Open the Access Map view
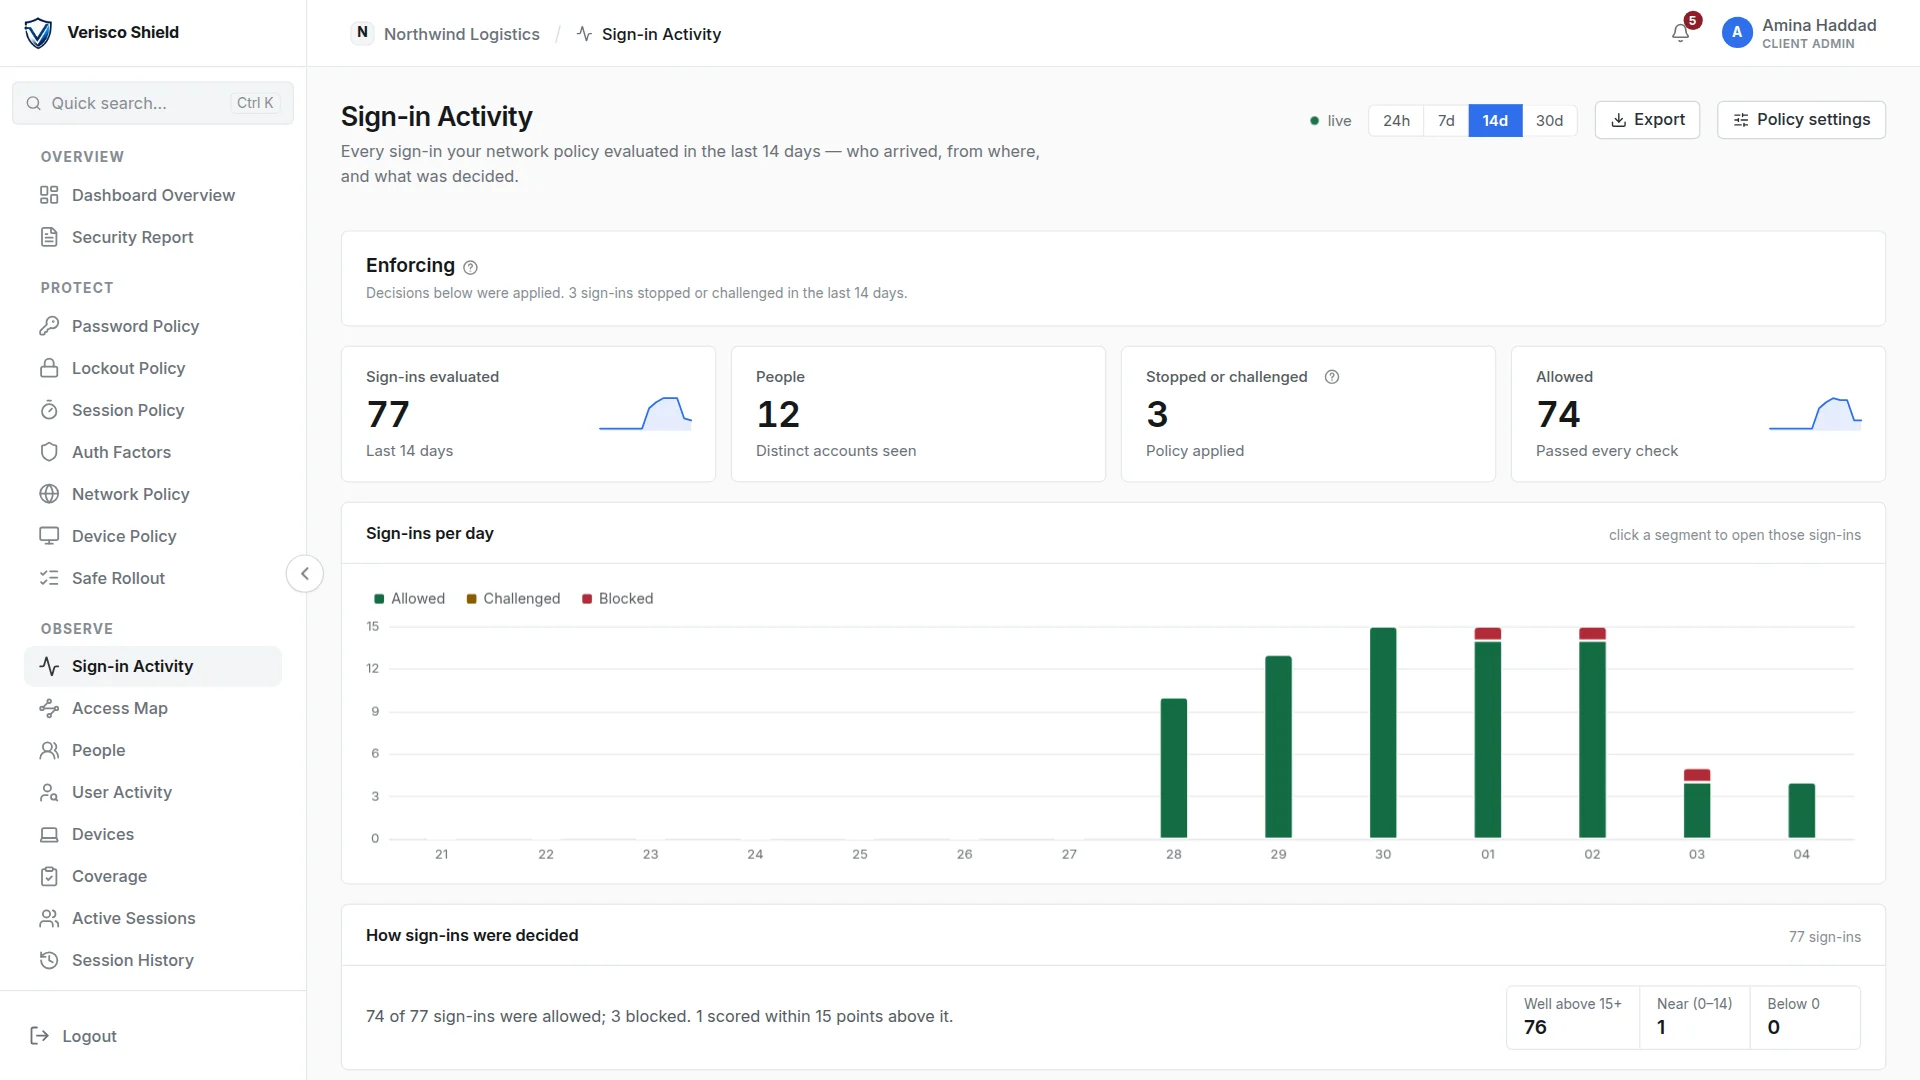Image resolution: width=1920 pixels, height=1080 pixels. coord(153,708)
